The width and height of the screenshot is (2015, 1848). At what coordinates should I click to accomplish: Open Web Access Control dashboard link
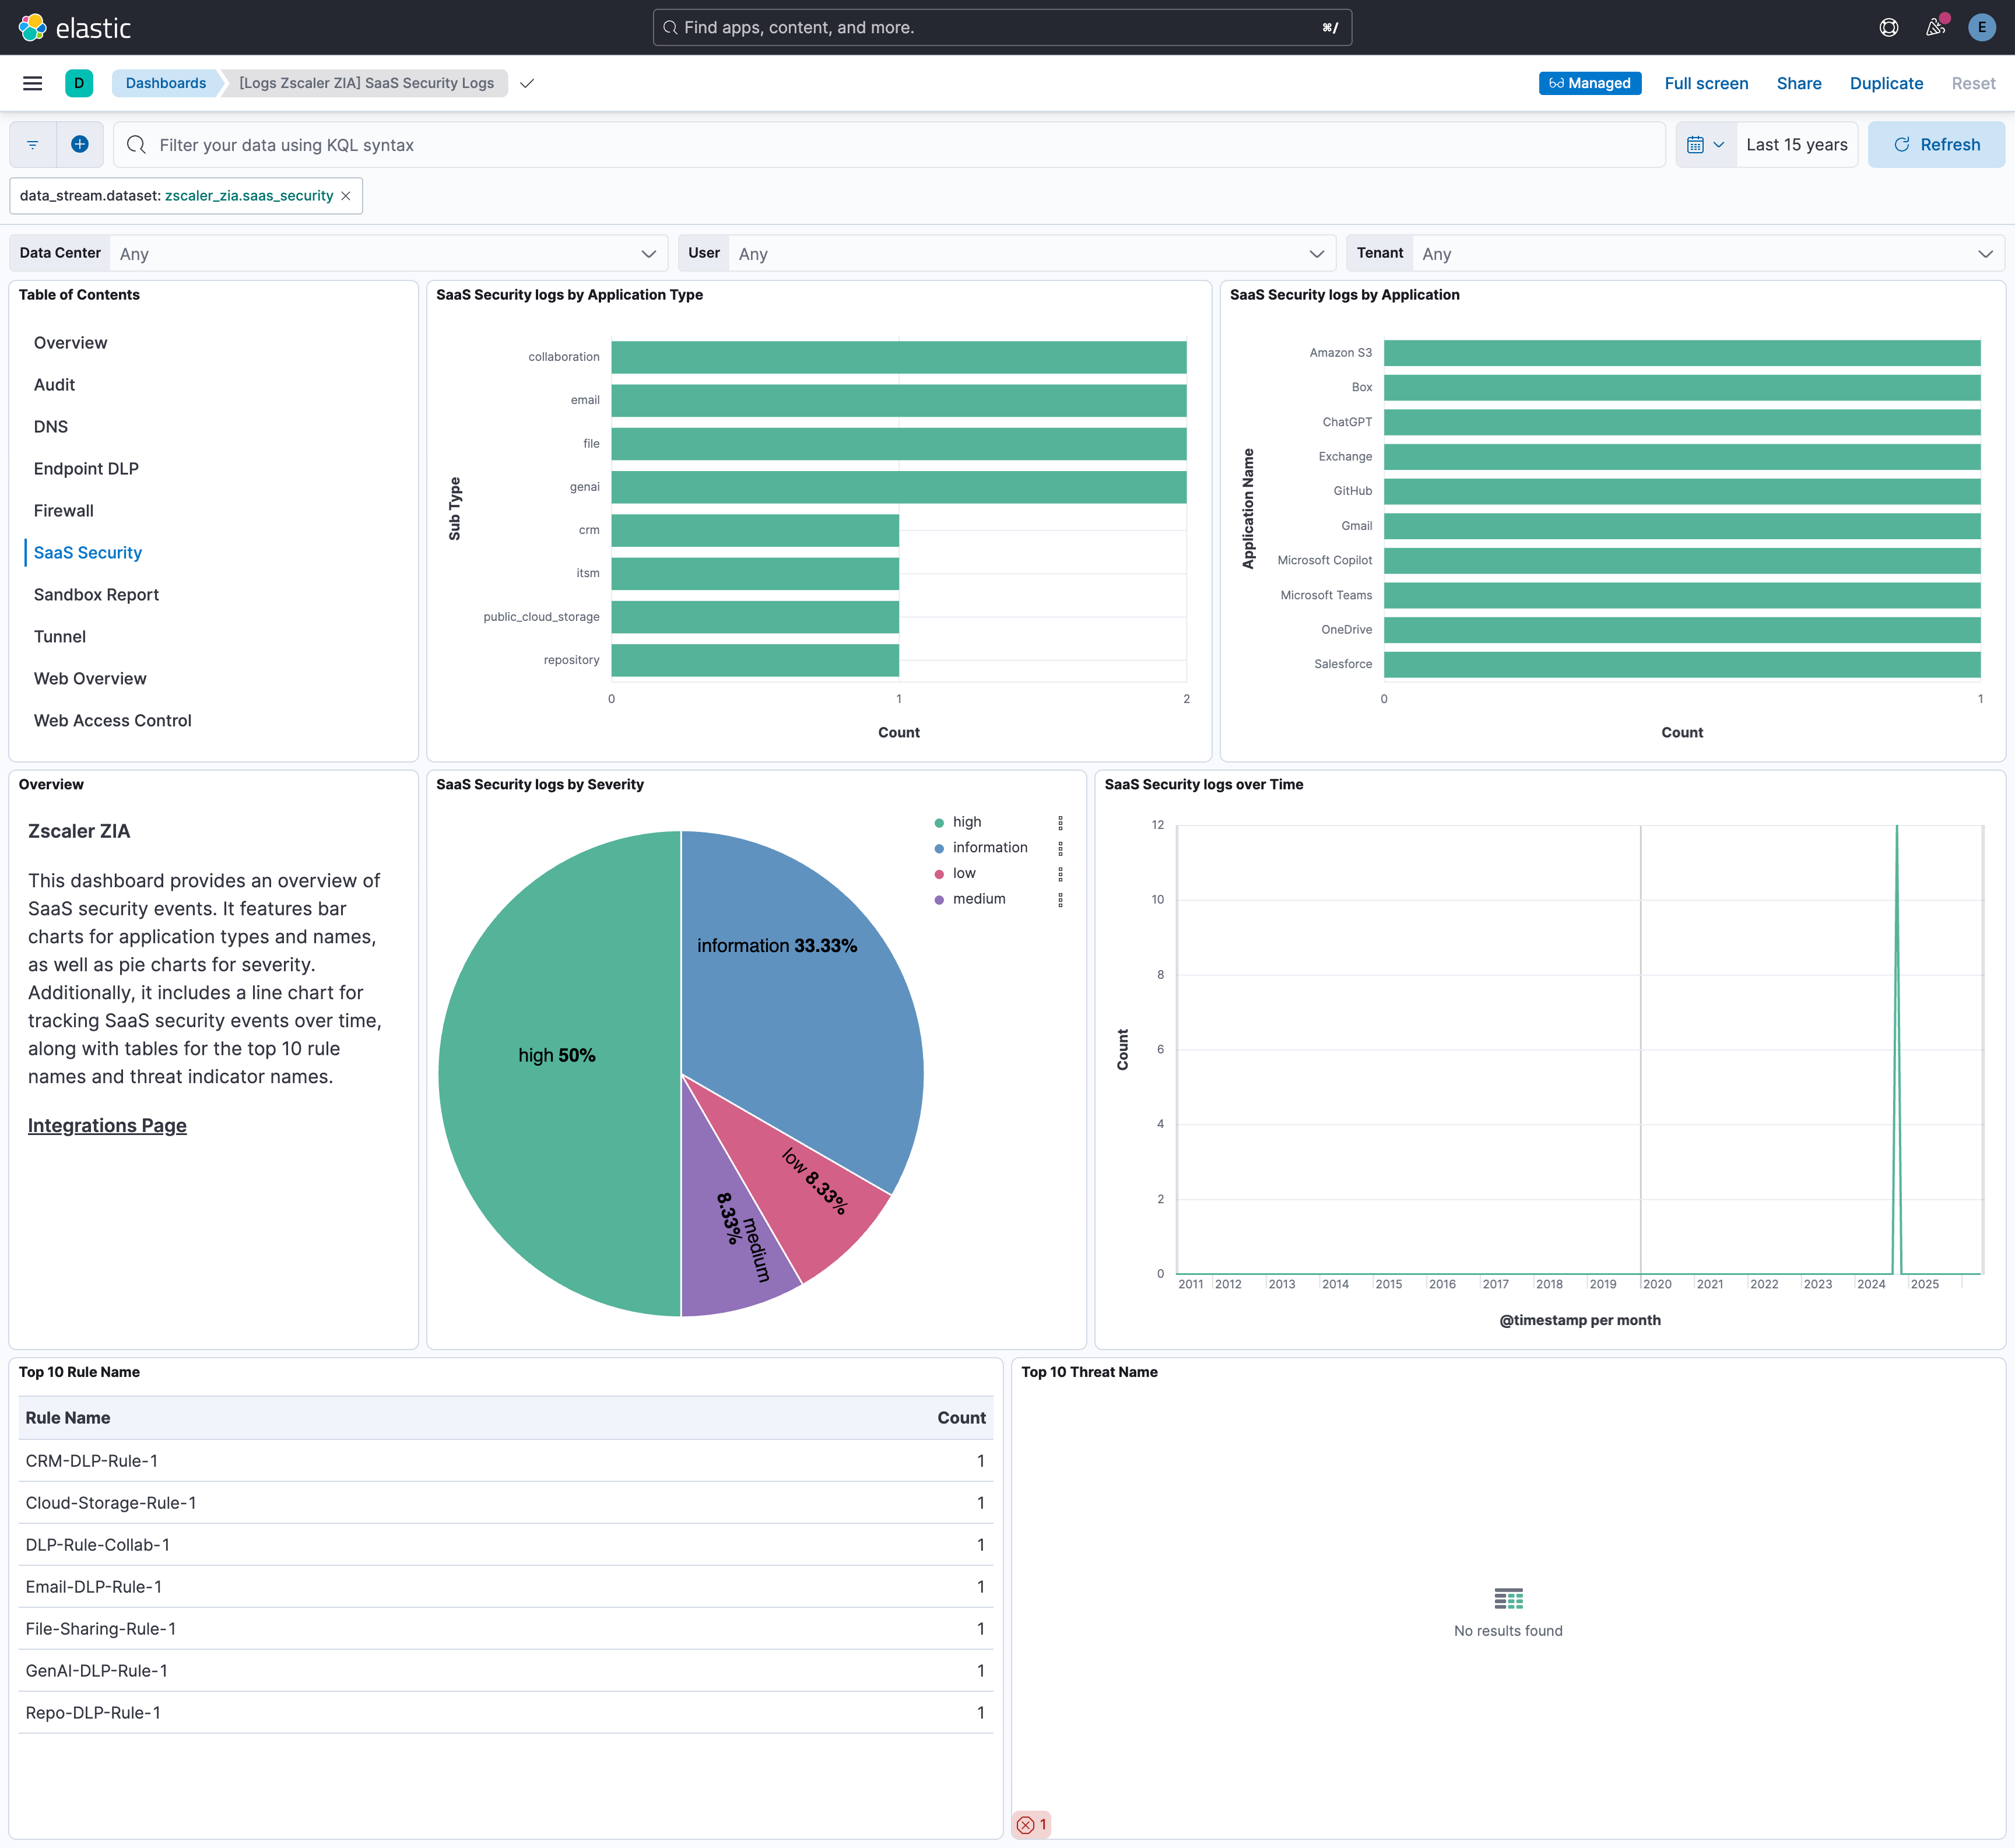112,721
